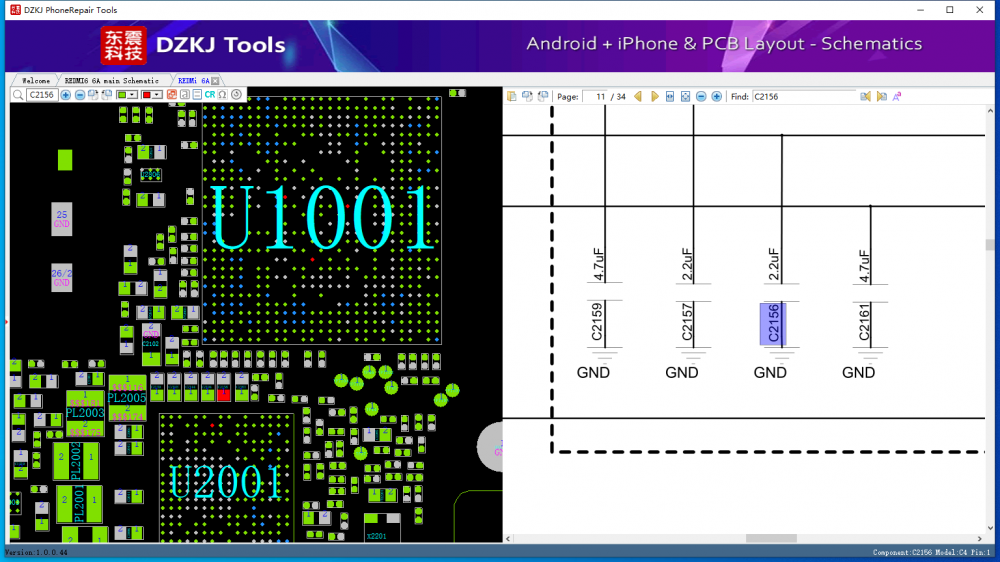Select the PL2003 inductor on PCB
1000x562 pixels.
click(x=85, y=413)
